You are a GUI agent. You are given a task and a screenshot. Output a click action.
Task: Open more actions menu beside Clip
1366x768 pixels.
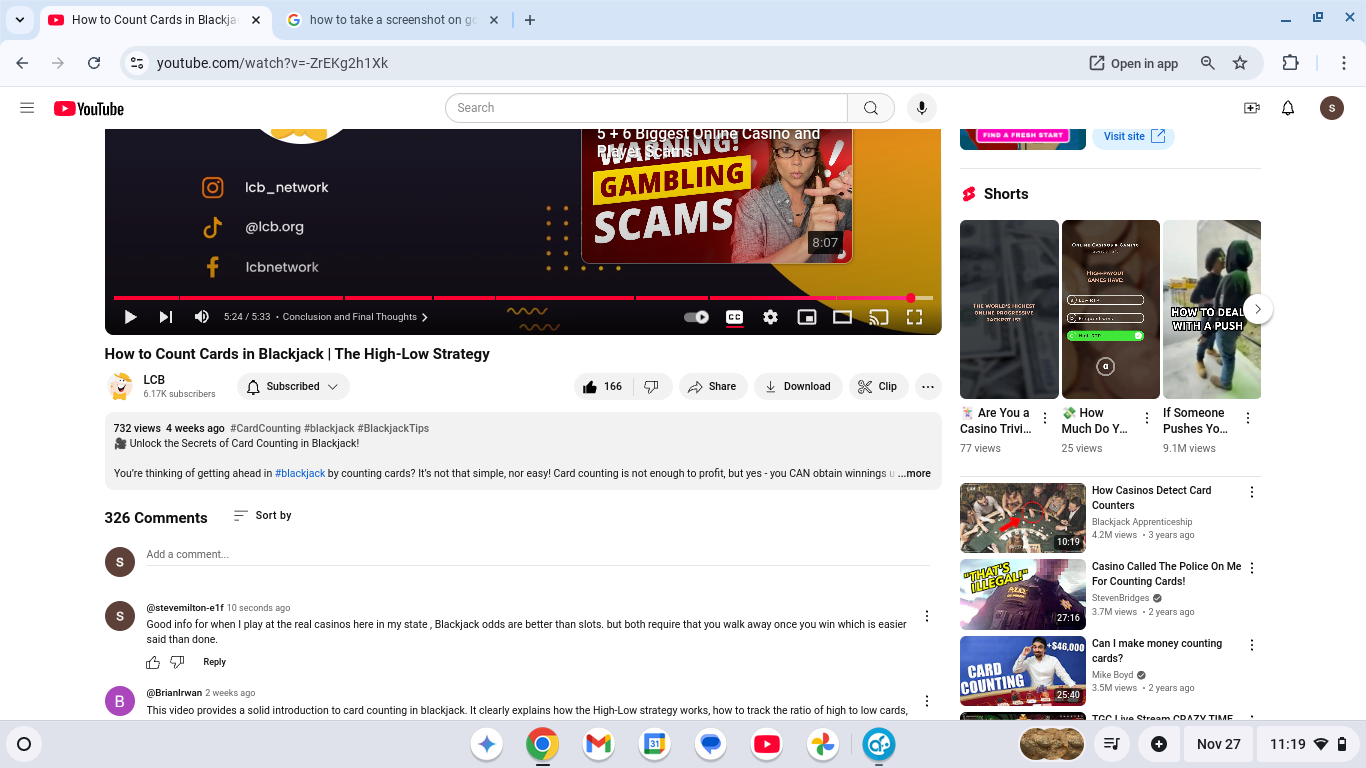tap(928, 386)
